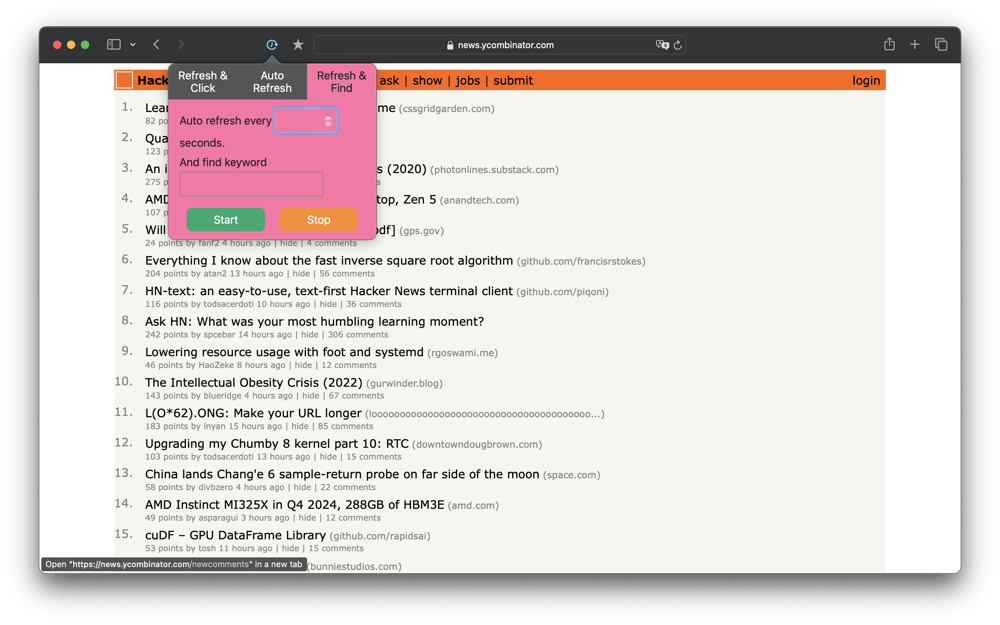Focus the find keyword text field
1000x625 pixels.
click(x=251, y=184)
